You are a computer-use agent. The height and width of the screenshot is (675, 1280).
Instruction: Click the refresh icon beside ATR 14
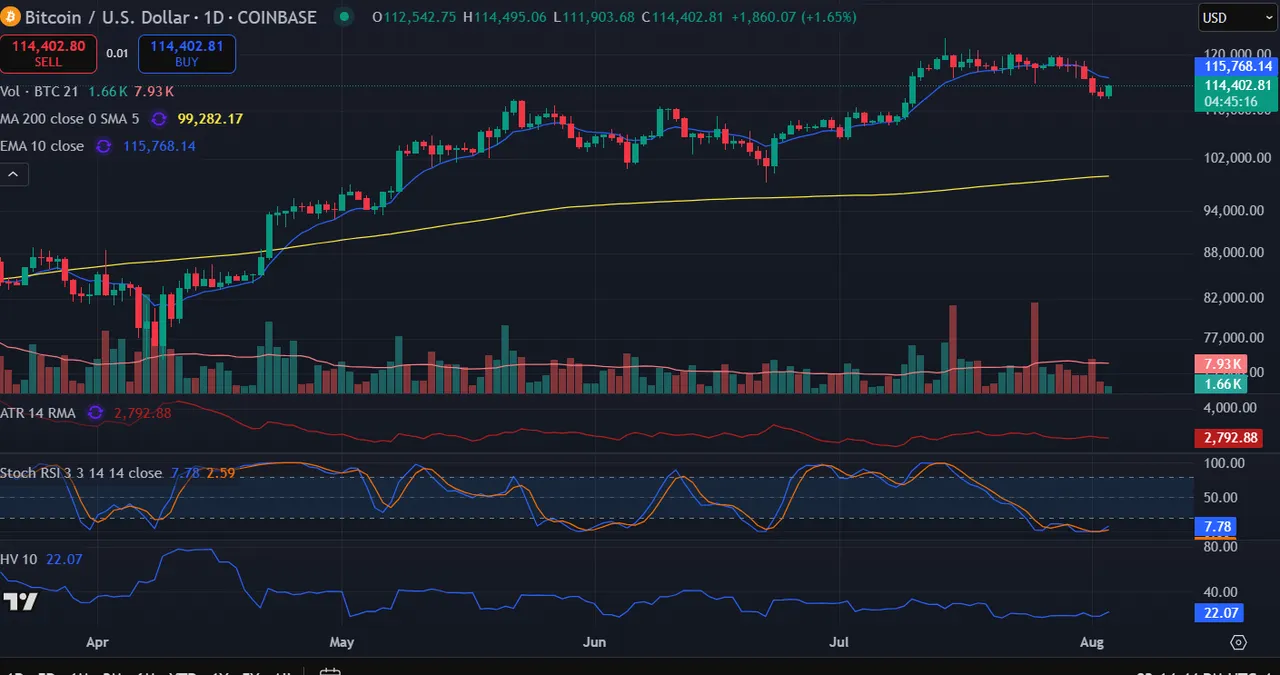coord(96,412)
